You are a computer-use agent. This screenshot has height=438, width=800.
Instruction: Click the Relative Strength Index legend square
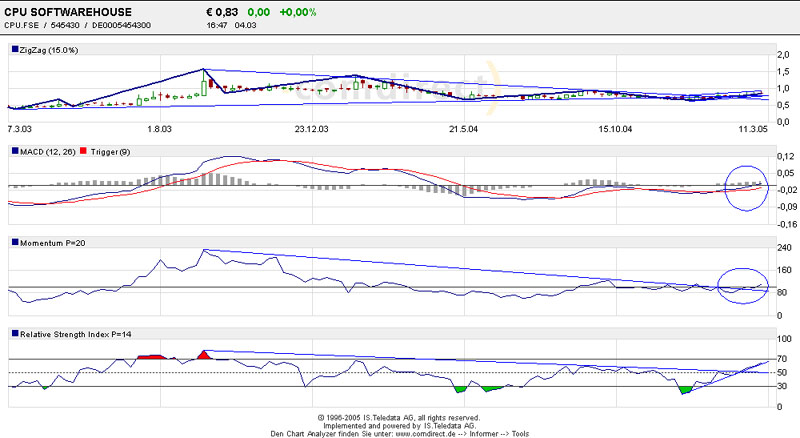coord(14,333)
